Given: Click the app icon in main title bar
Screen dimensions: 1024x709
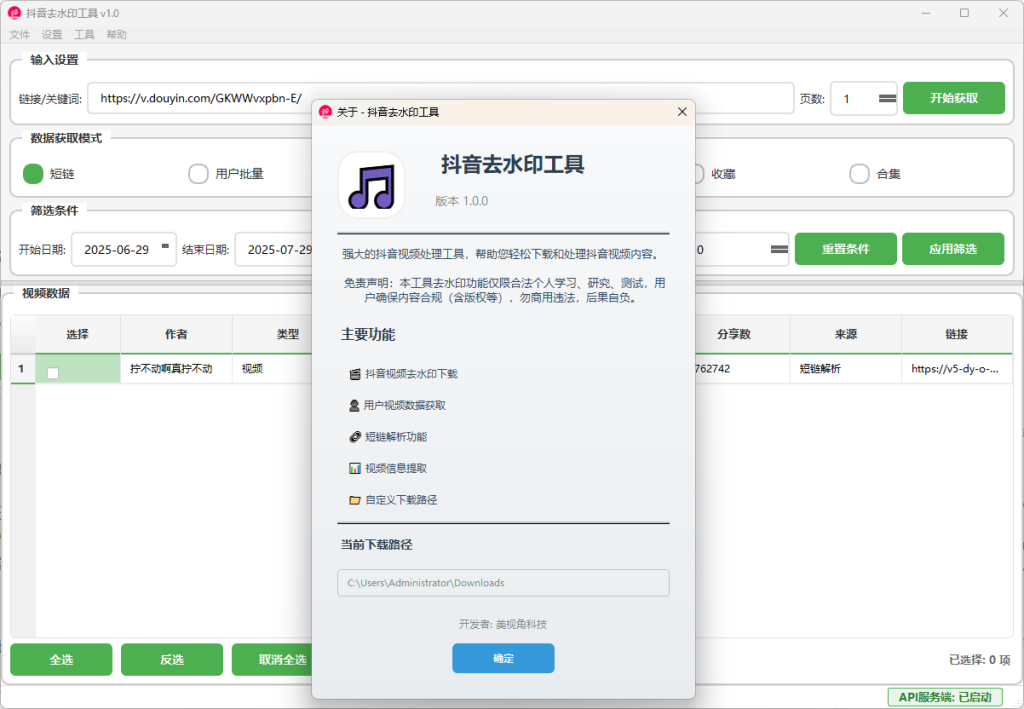Looking at the screenshot, I should pyautogui.click(x=14, y=12).
